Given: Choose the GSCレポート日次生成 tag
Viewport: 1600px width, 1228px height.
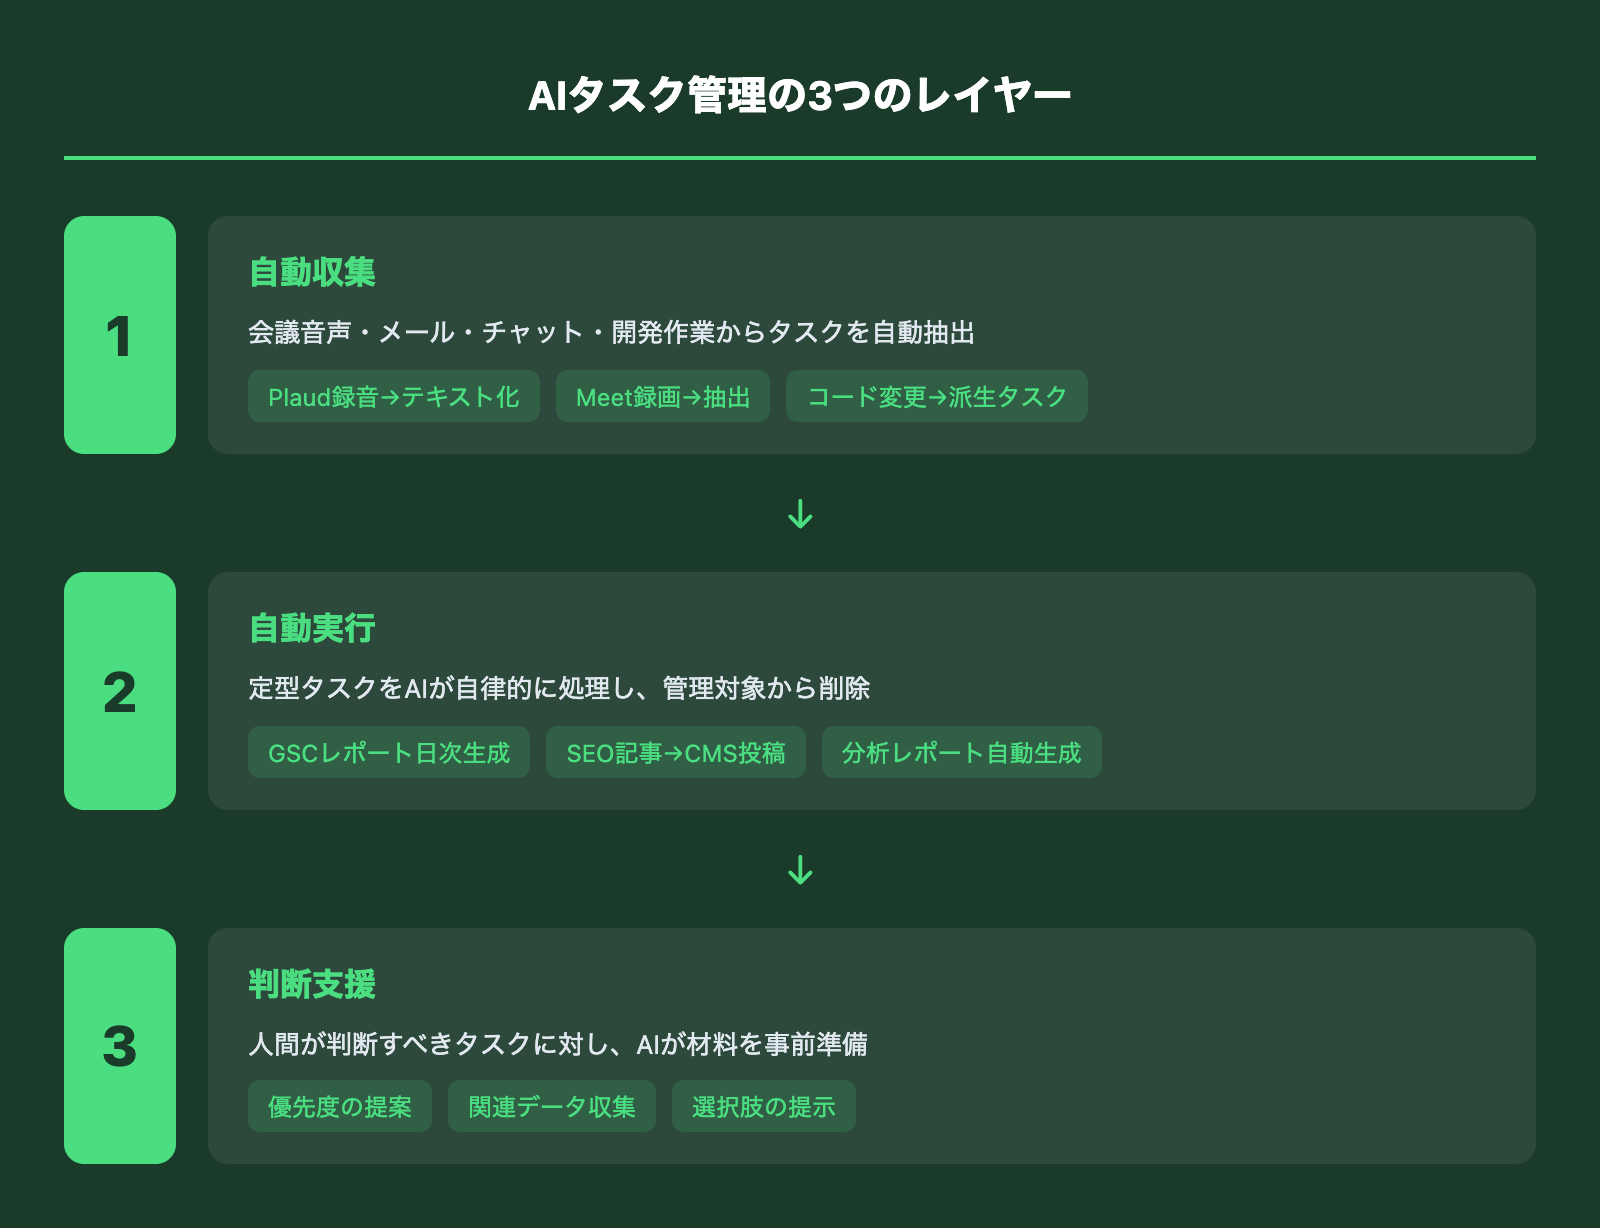Looking at the screenshot, I should coord(389,753).
